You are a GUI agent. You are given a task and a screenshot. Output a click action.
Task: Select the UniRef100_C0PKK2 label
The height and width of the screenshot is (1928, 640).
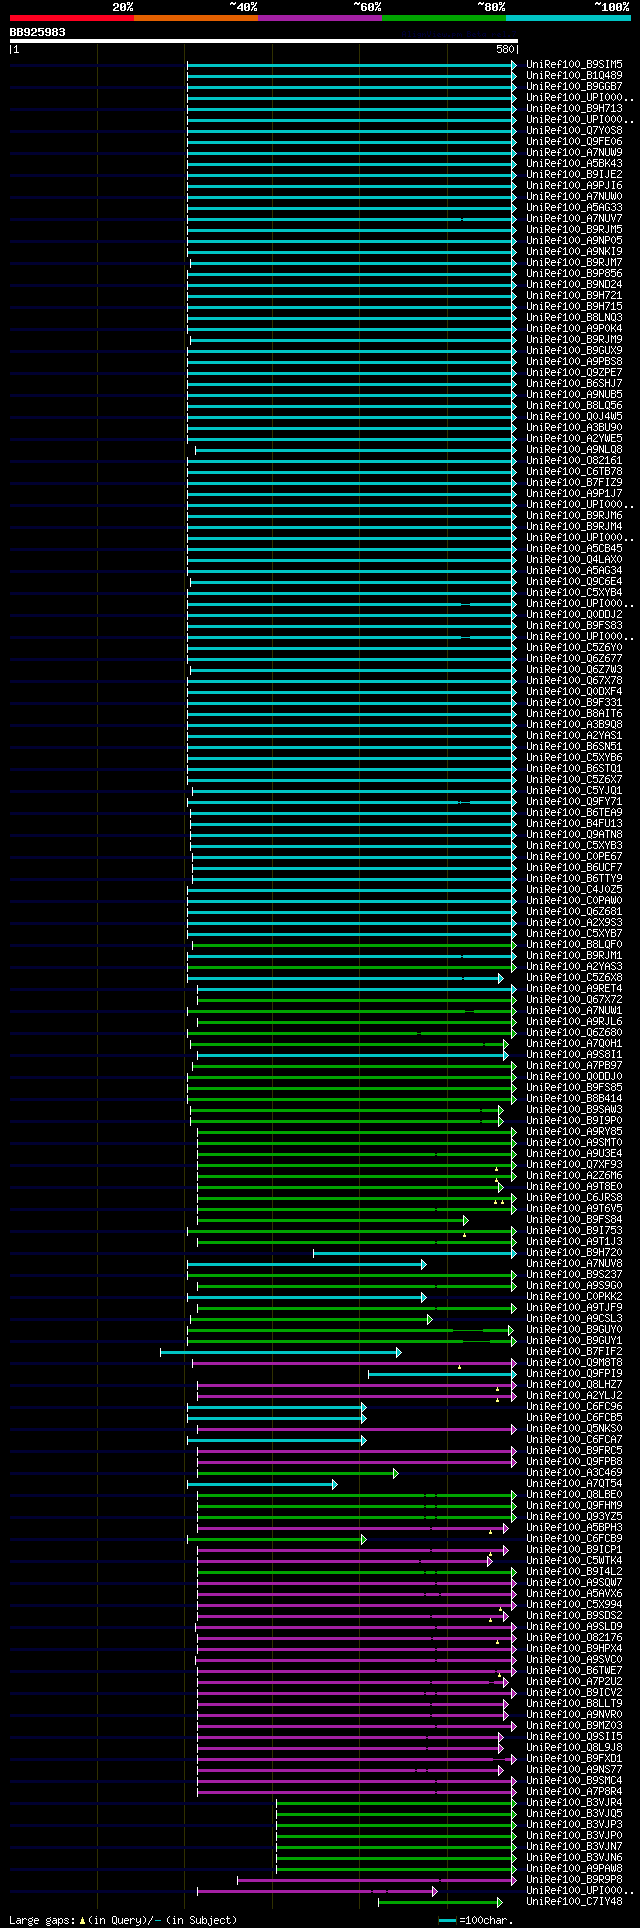[574, 1296]
